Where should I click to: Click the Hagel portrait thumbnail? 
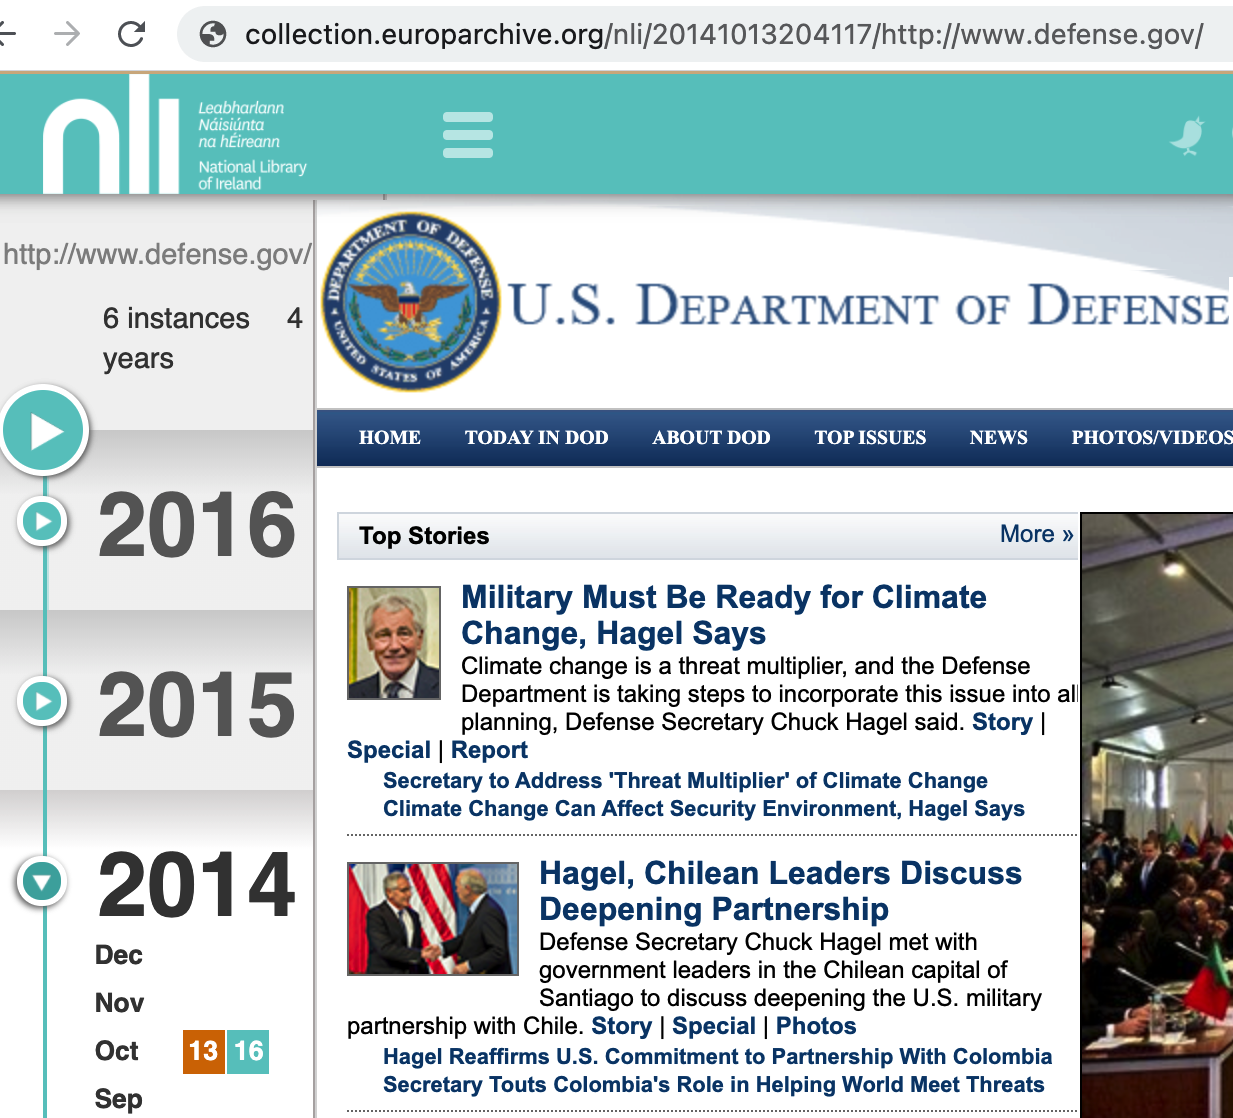394,643
